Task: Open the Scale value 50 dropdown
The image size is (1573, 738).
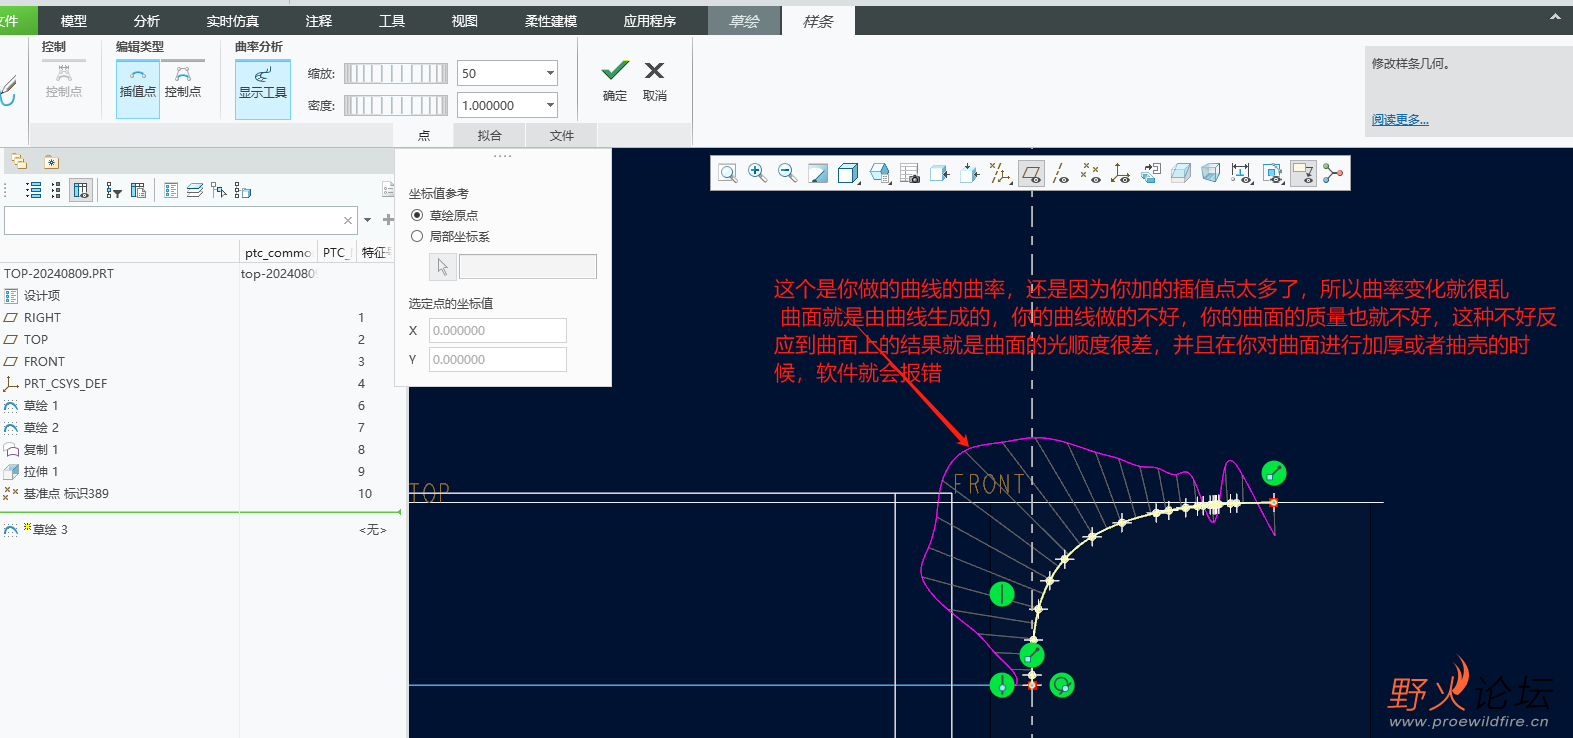Action: pos(550,73)
